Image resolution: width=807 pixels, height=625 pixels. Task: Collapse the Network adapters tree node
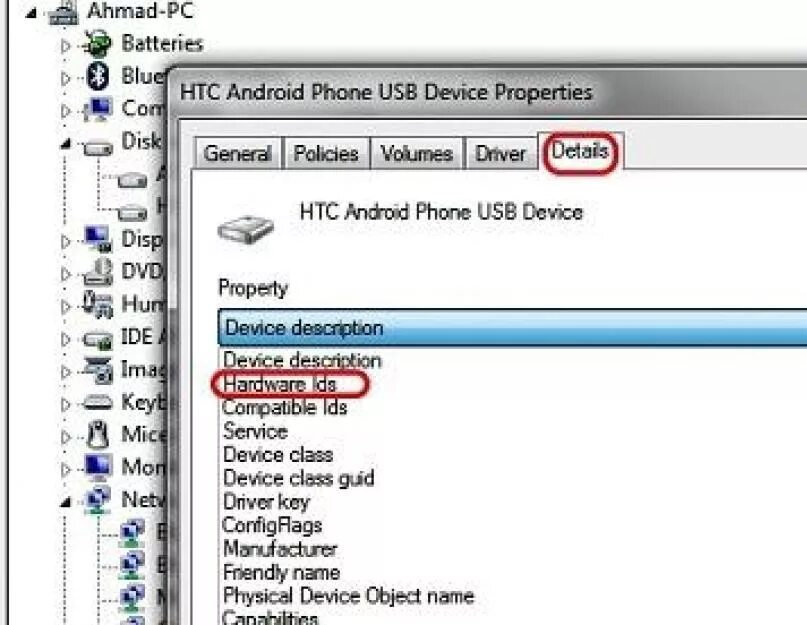pyautogui.click(x=65, y=501)
